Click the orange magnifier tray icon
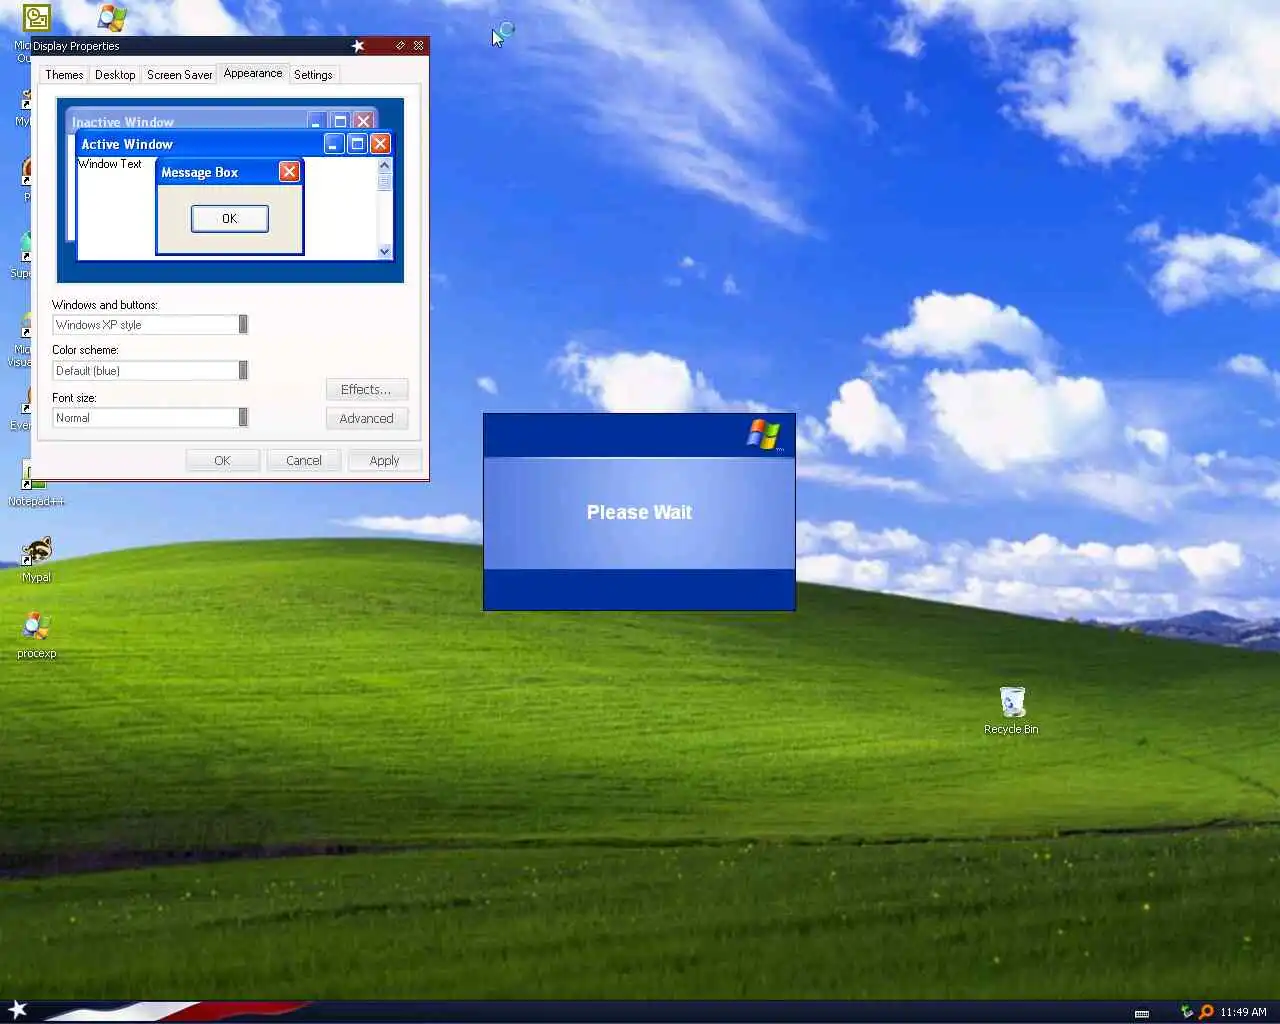1280x1024 pixels. pyautogui.click(x=1206, y=1011)
